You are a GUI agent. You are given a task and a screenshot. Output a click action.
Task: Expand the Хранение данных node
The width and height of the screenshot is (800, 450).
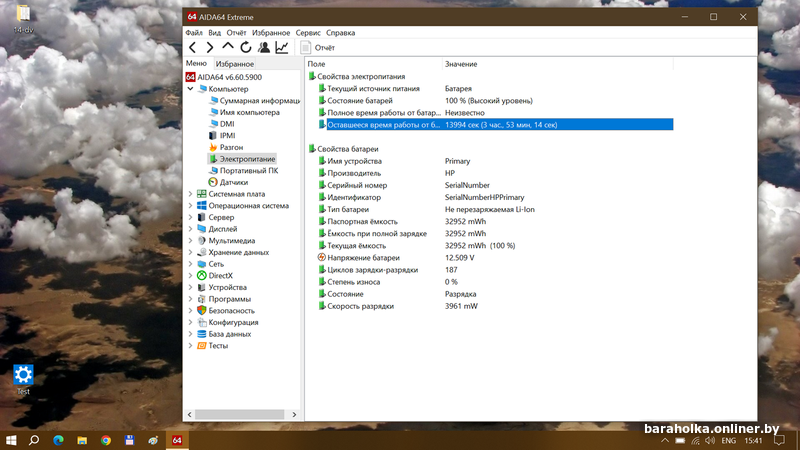click(190, 253)
